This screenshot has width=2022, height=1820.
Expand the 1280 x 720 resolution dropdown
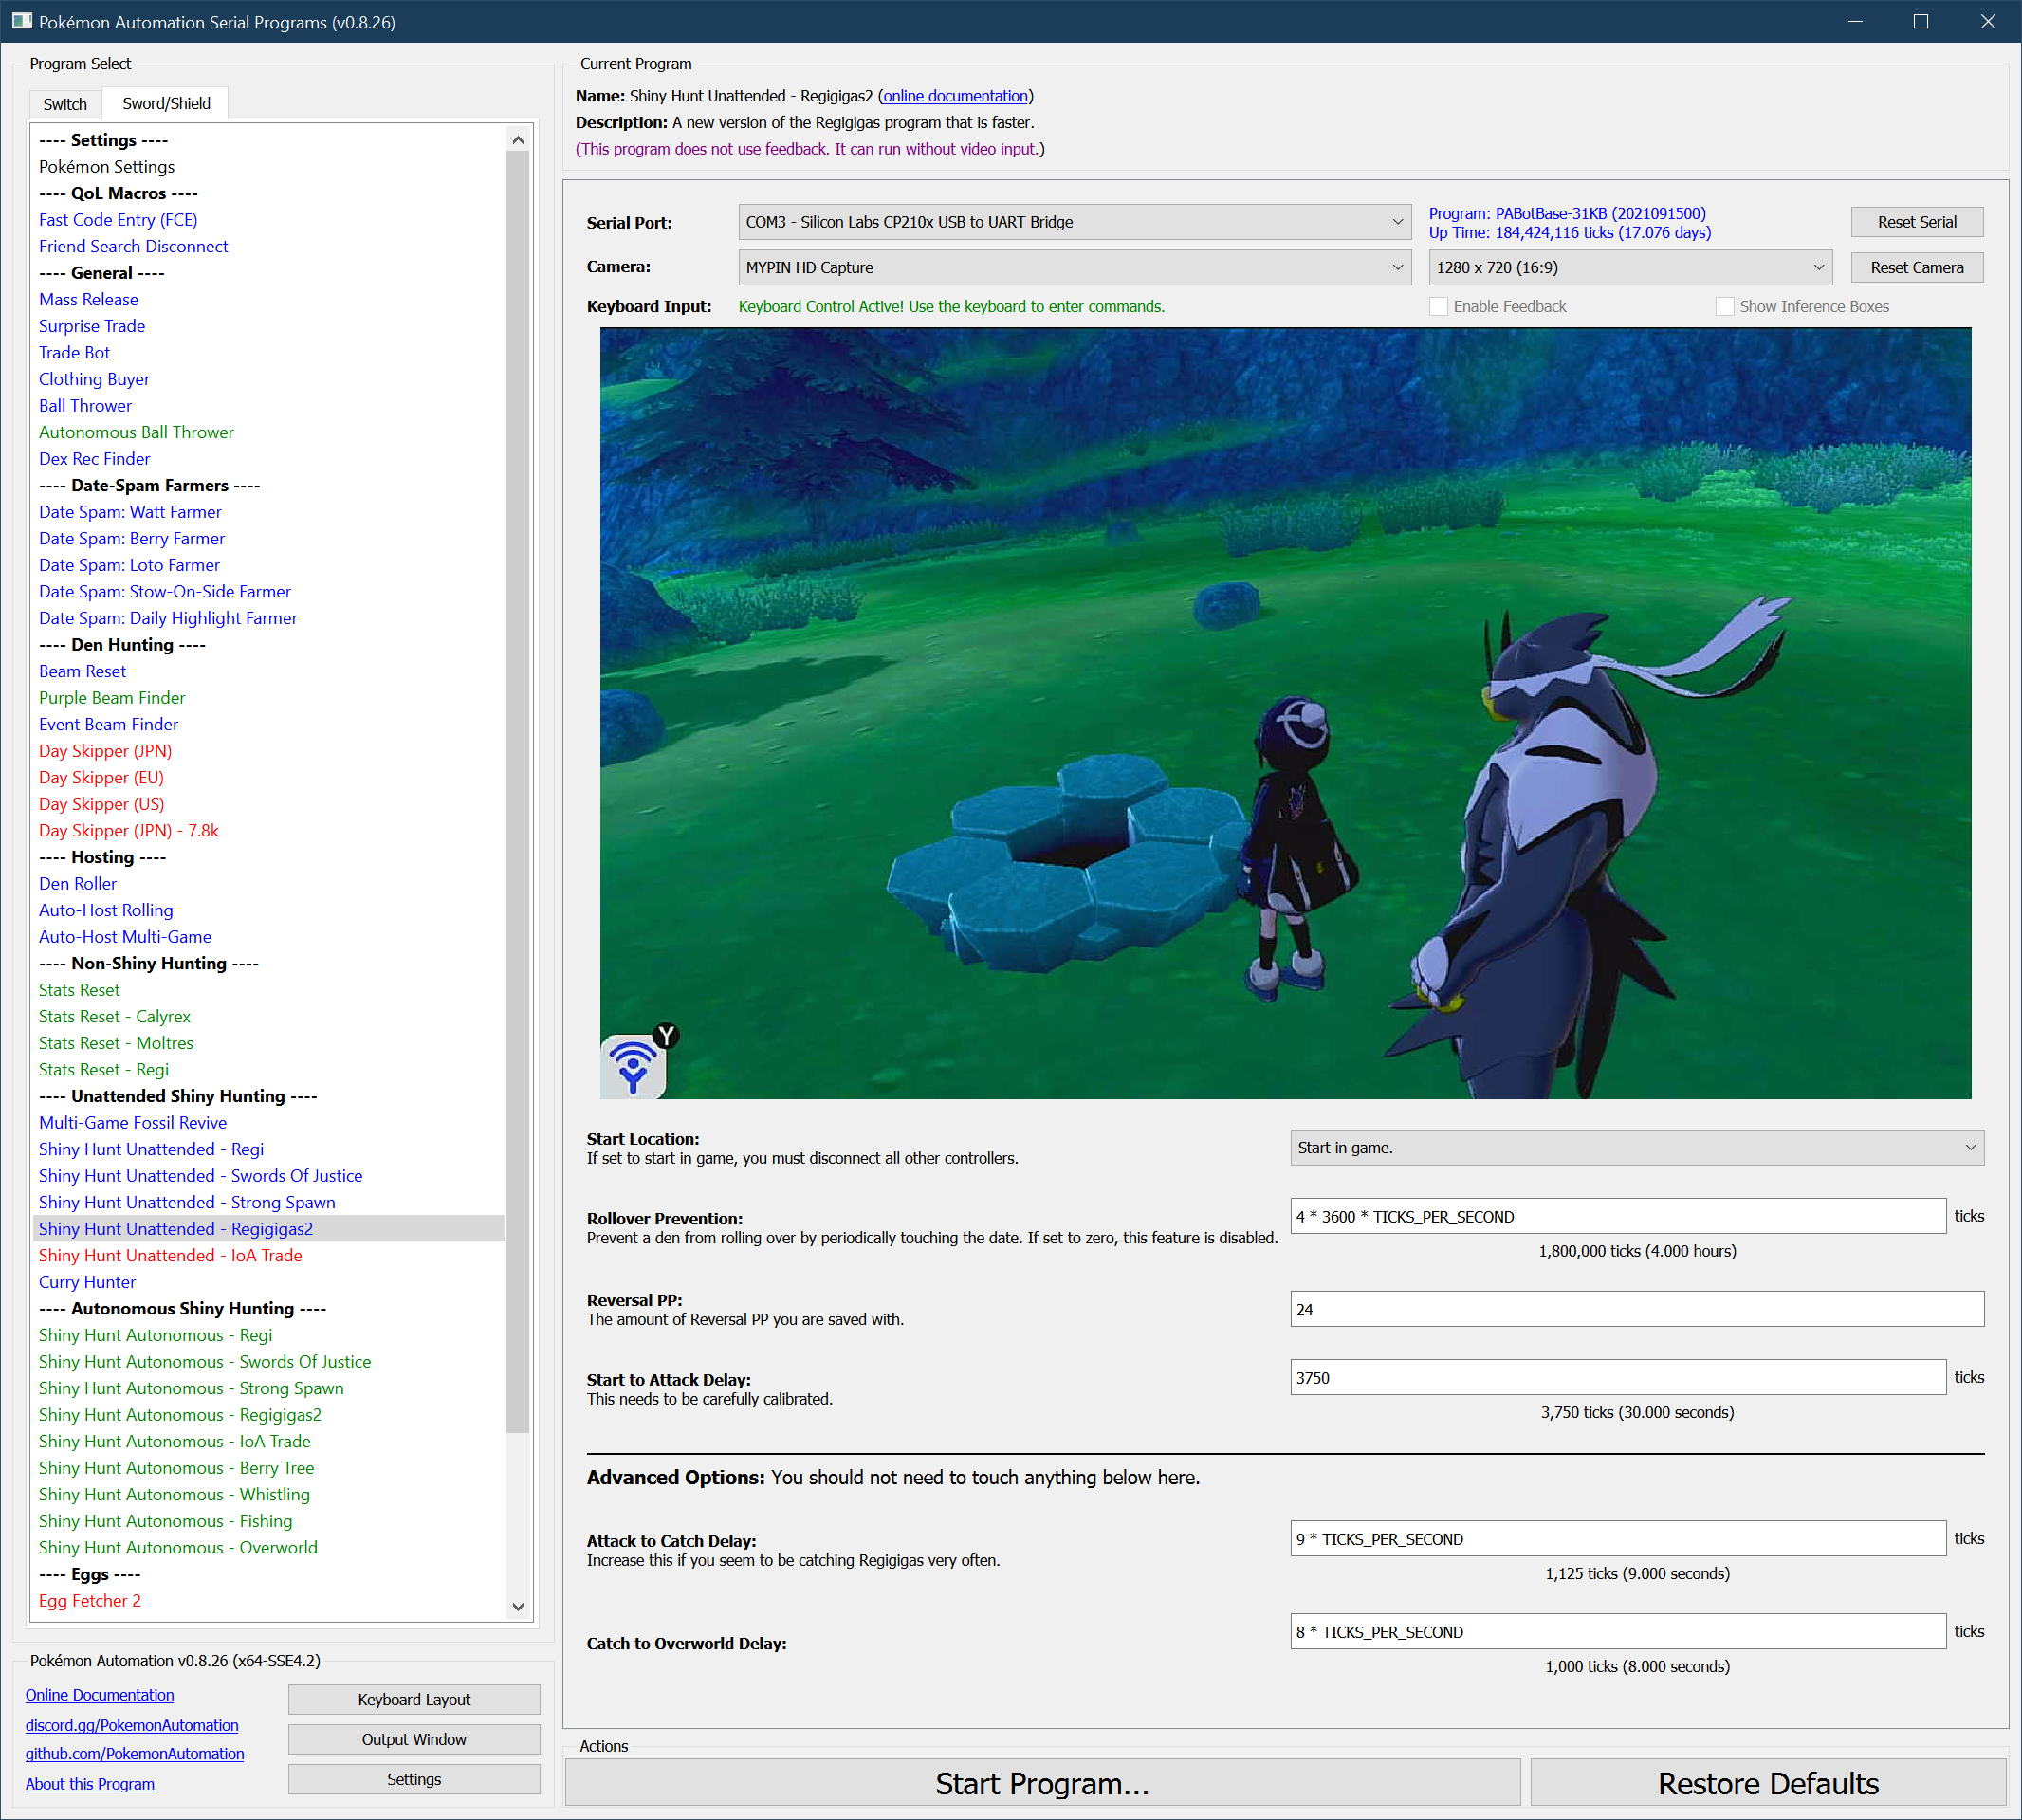1630,268
